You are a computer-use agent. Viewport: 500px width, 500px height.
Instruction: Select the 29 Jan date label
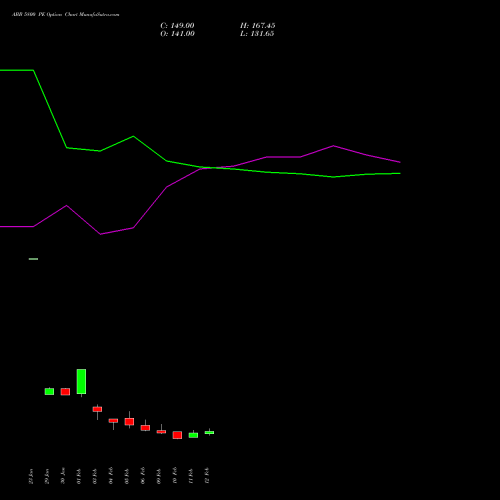[47, 476]
